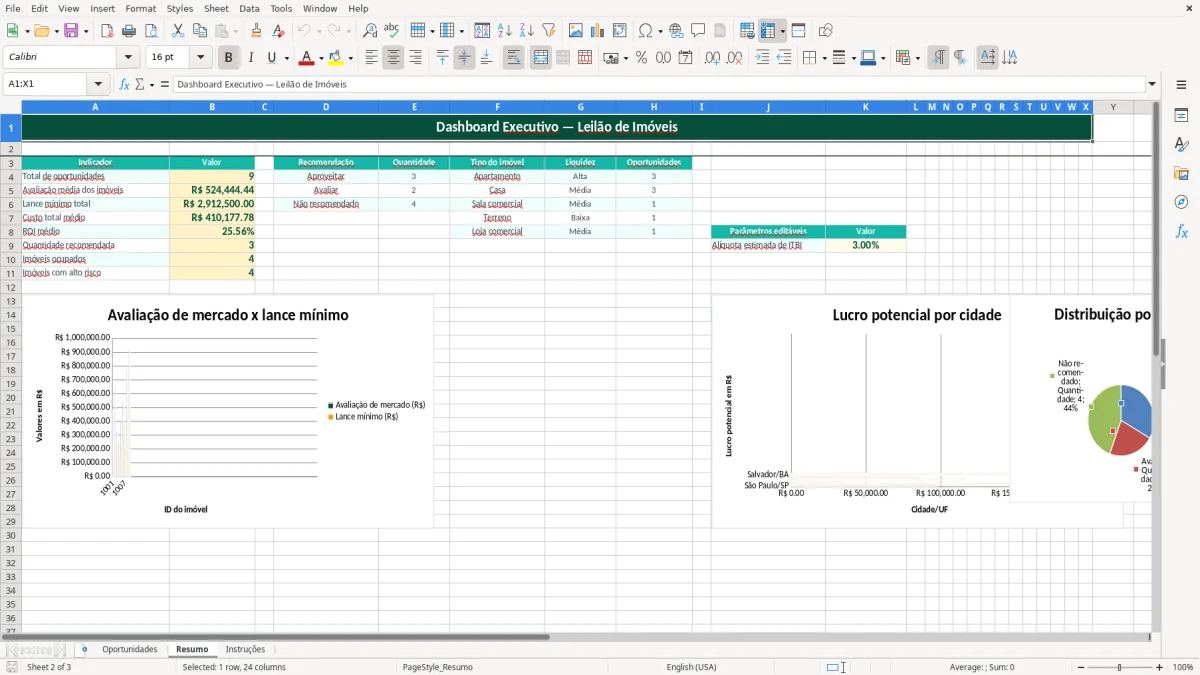This screenshot has height=675, width=1200.
Task: Open sidebar settings hamburger menu
Action: pos(1181,84)
